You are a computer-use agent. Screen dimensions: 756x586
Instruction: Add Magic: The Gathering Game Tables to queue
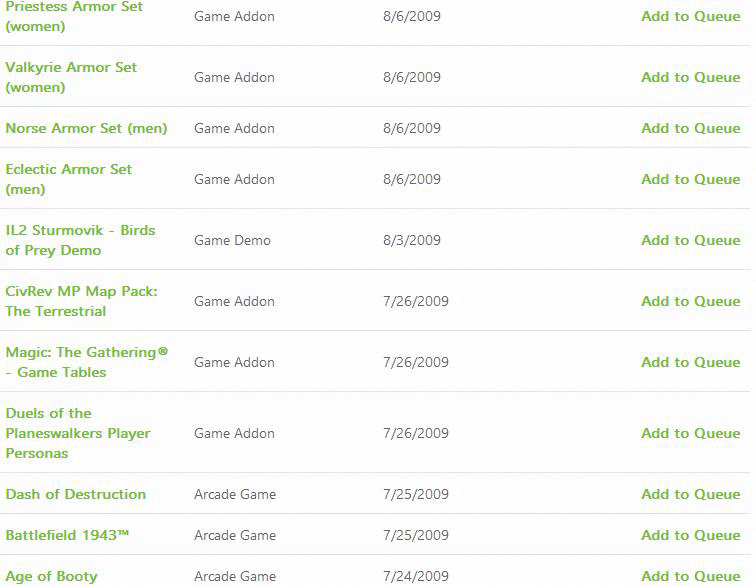tap(690, 362)
